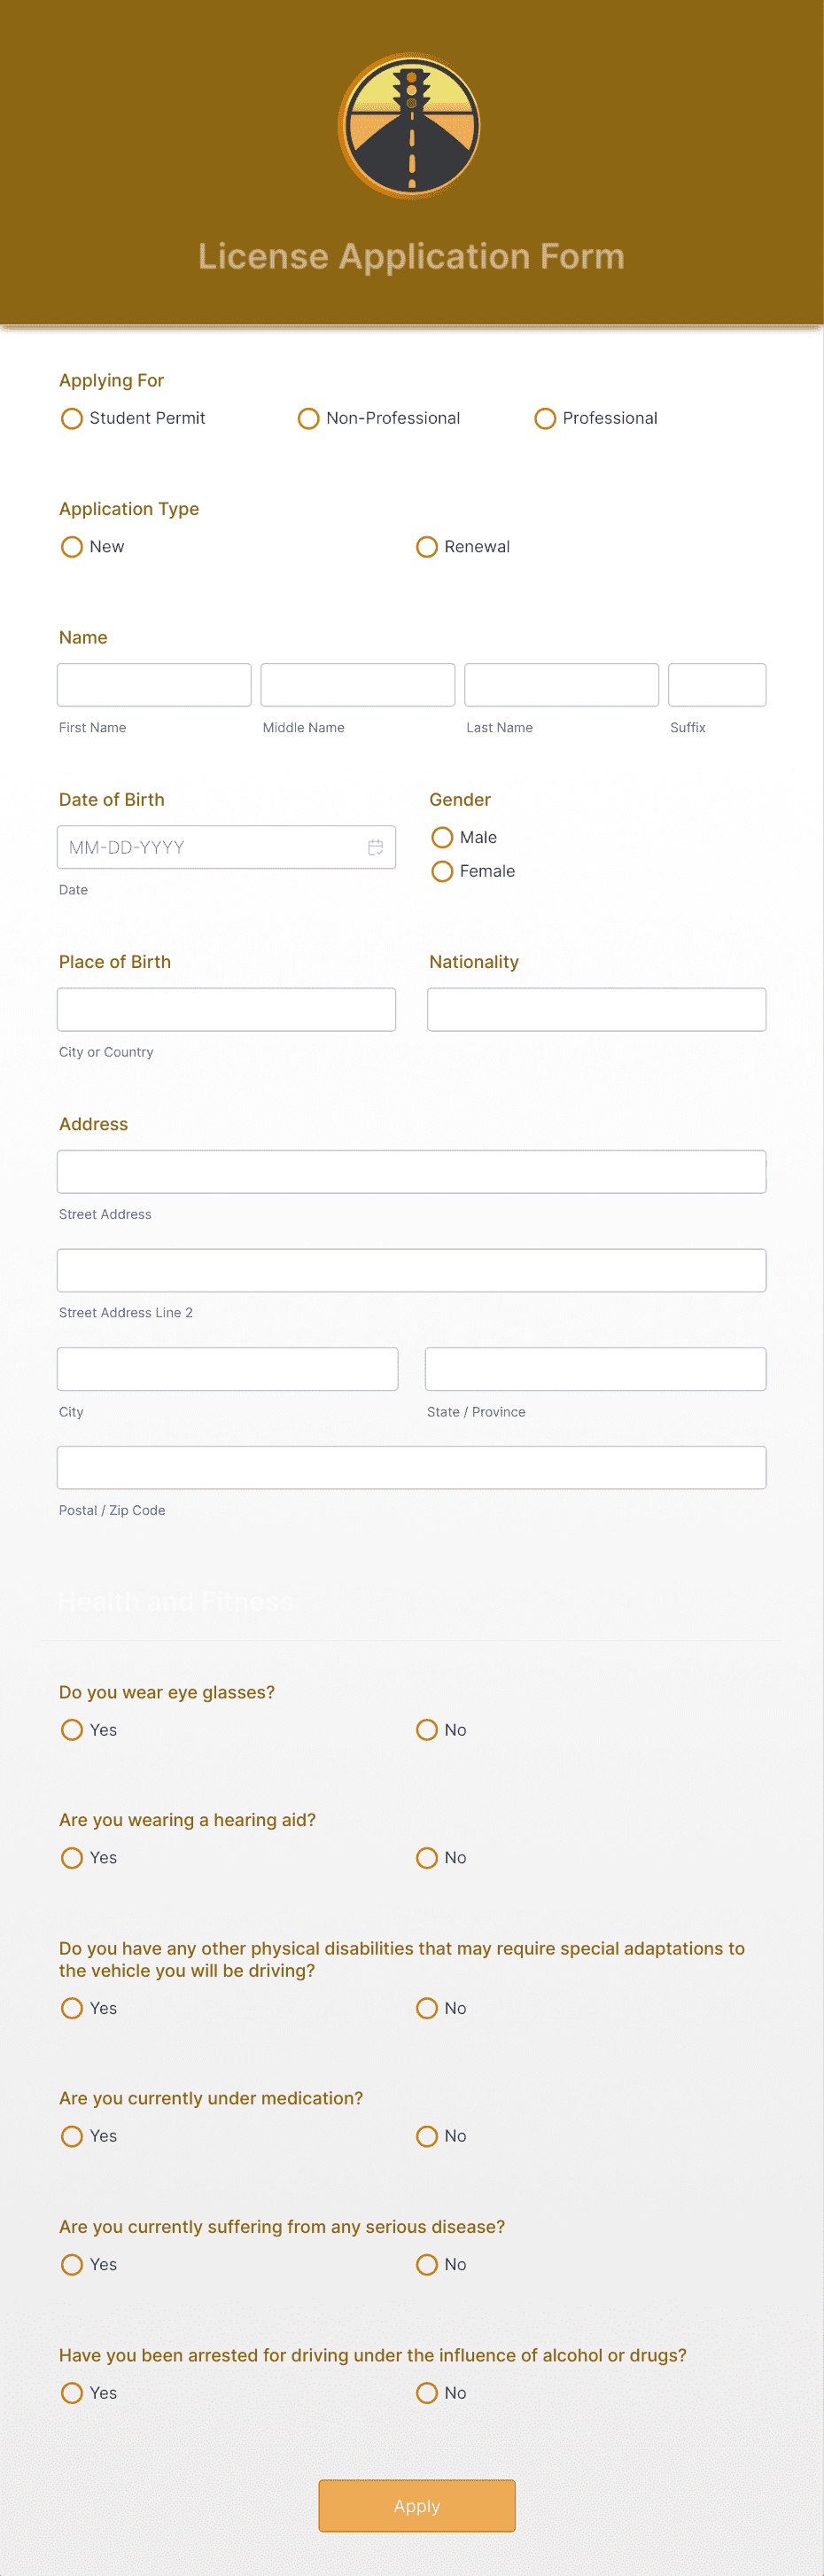The image size is (824, 2576).
Task: Select No for serious disease question
Action: coord(427,2264)
